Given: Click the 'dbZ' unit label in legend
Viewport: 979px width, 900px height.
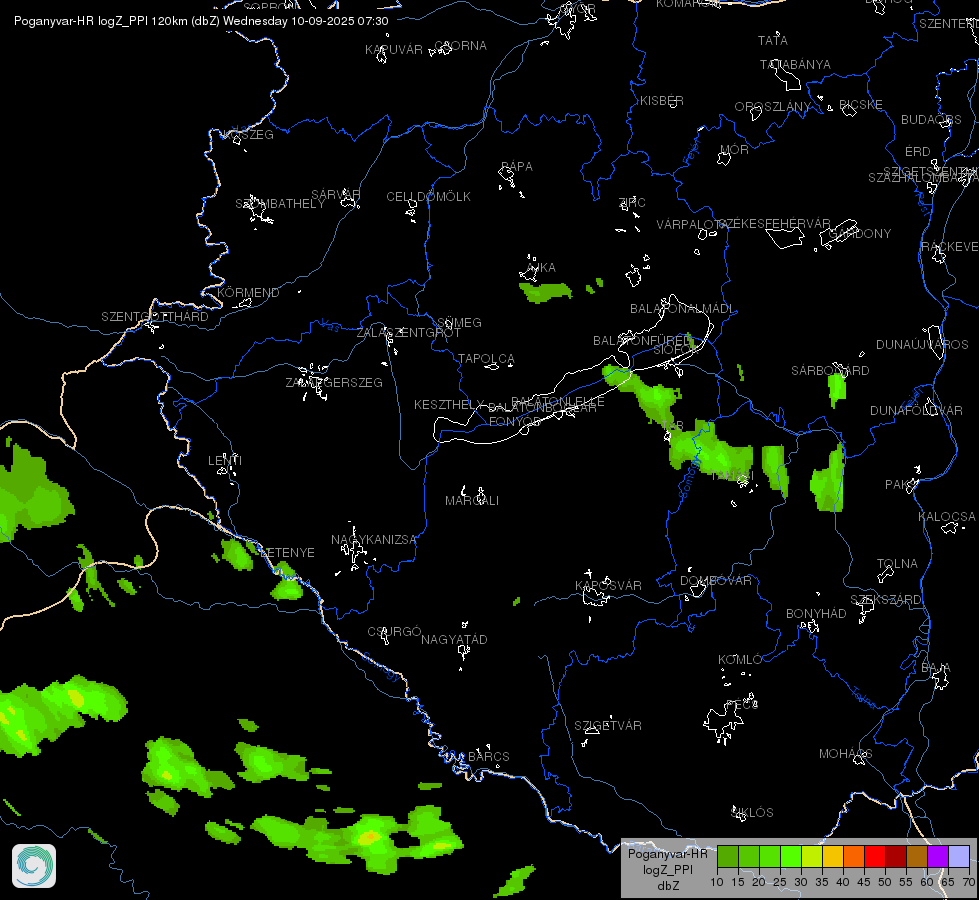Looking at the screenshot, I should (x=667, y=886).
